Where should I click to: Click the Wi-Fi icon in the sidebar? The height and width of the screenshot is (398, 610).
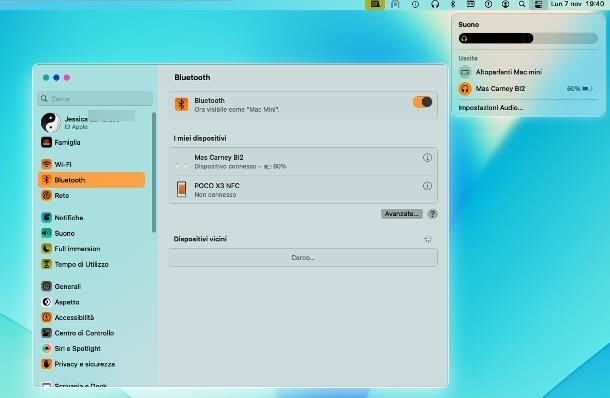pos(46,164)
